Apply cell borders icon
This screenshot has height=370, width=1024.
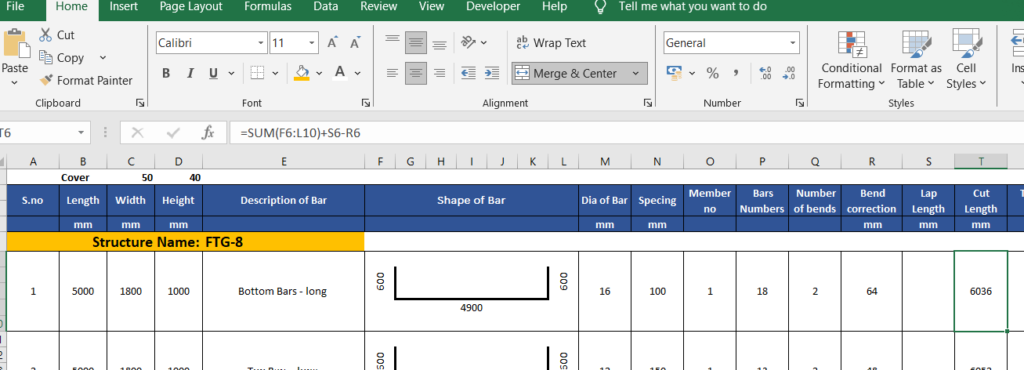(x=257, y=73)
